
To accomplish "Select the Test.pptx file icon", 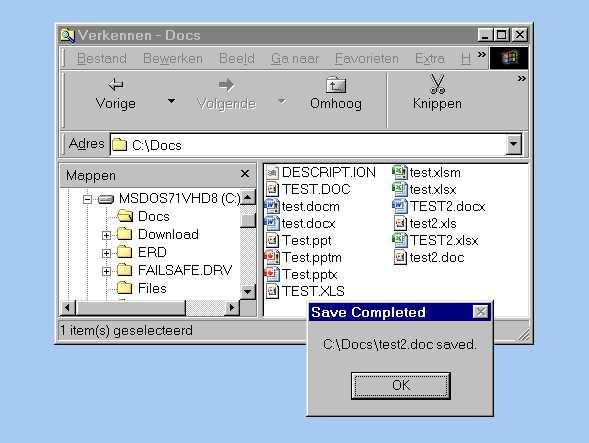I will coord(272,274).
